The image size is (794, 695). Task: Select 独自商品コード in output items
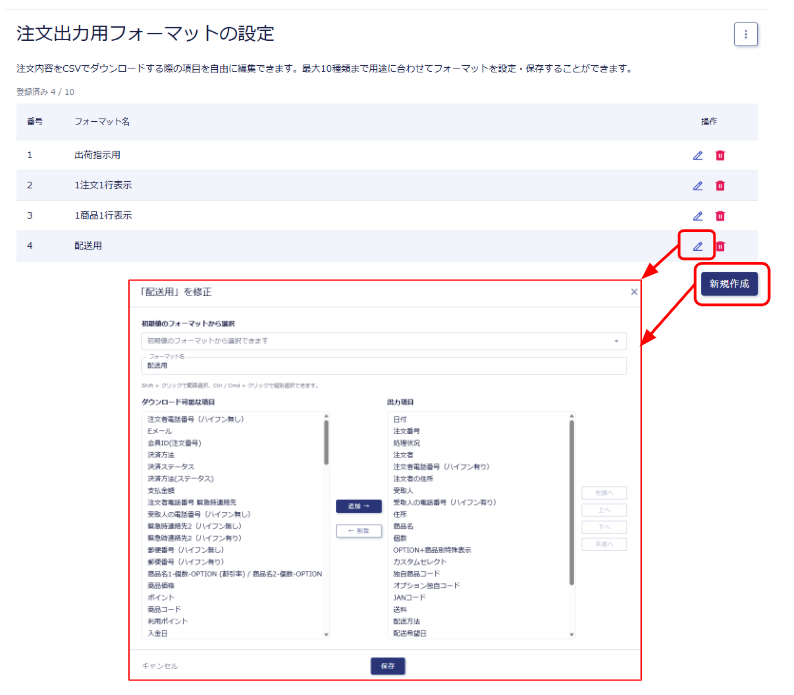[x=416, y=573]
